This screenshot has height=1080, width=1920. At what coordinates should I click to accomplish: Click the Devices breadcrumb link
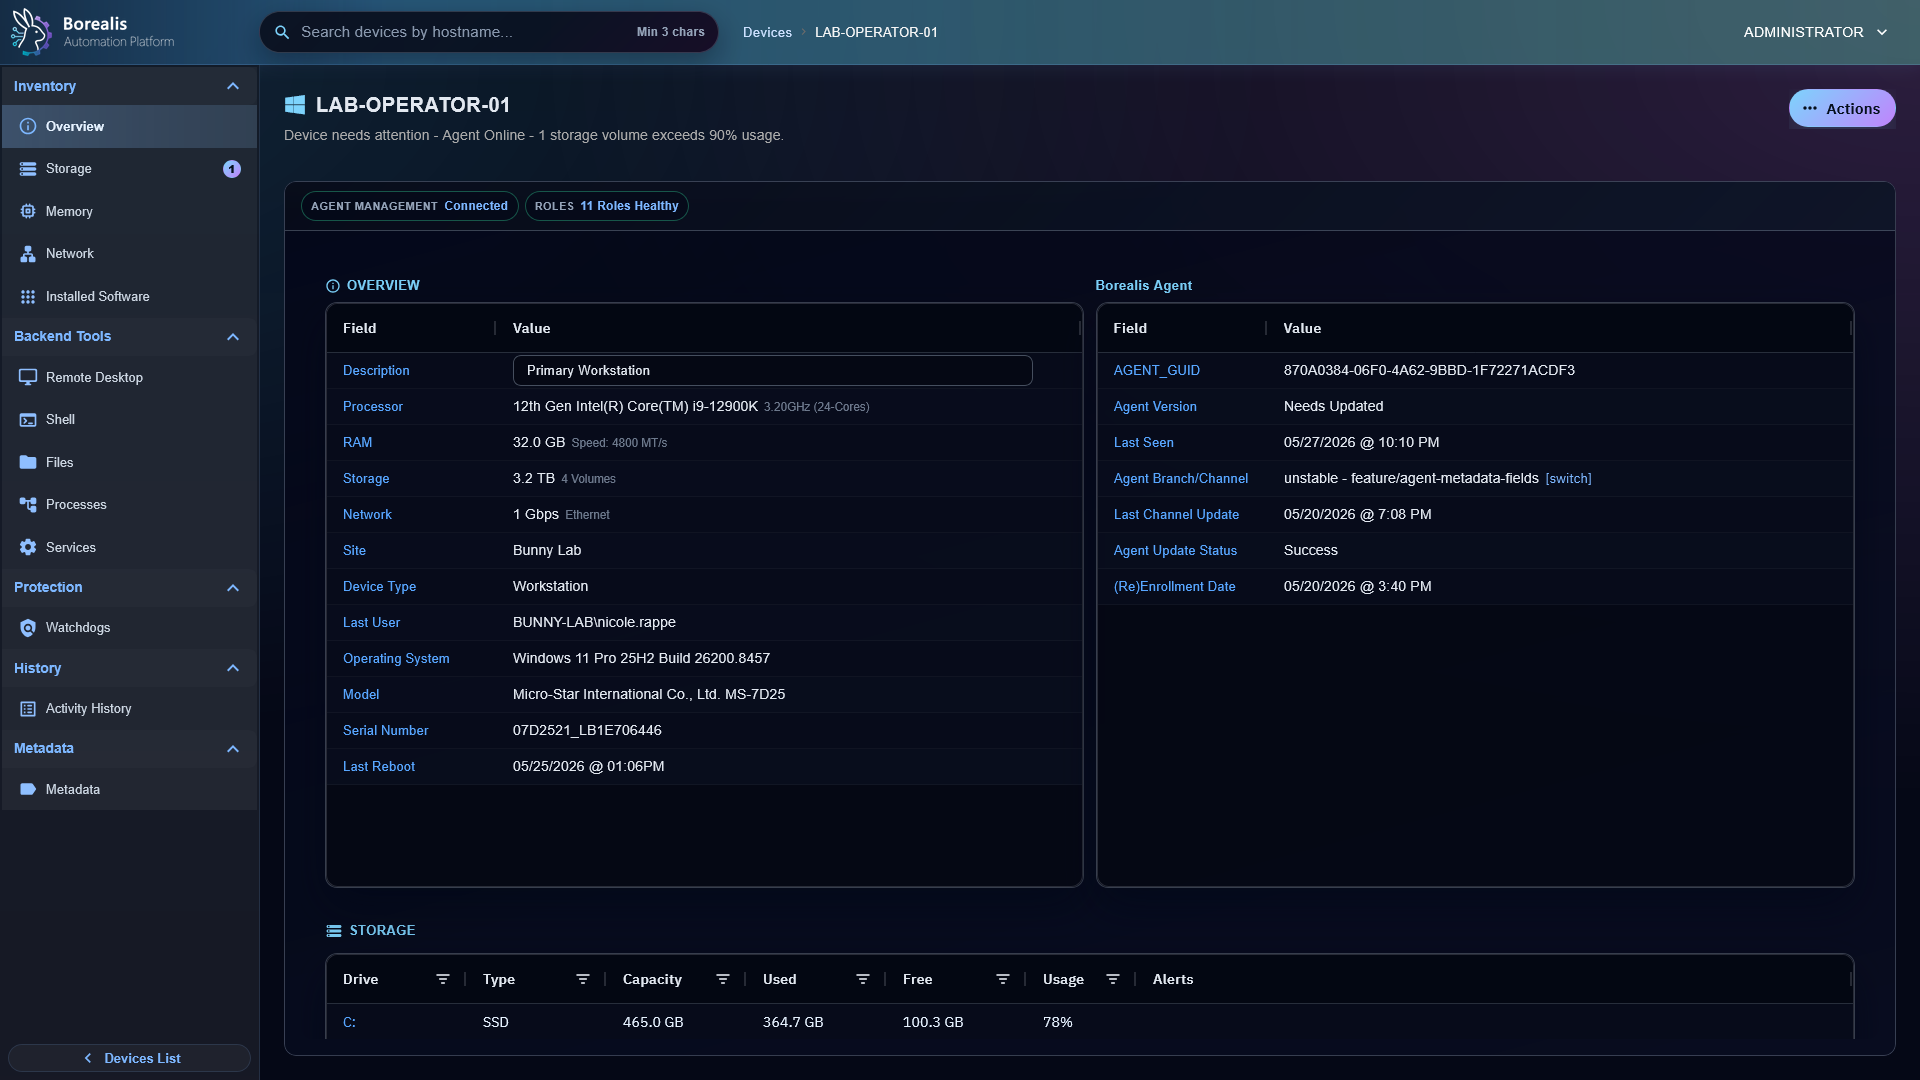767,32
